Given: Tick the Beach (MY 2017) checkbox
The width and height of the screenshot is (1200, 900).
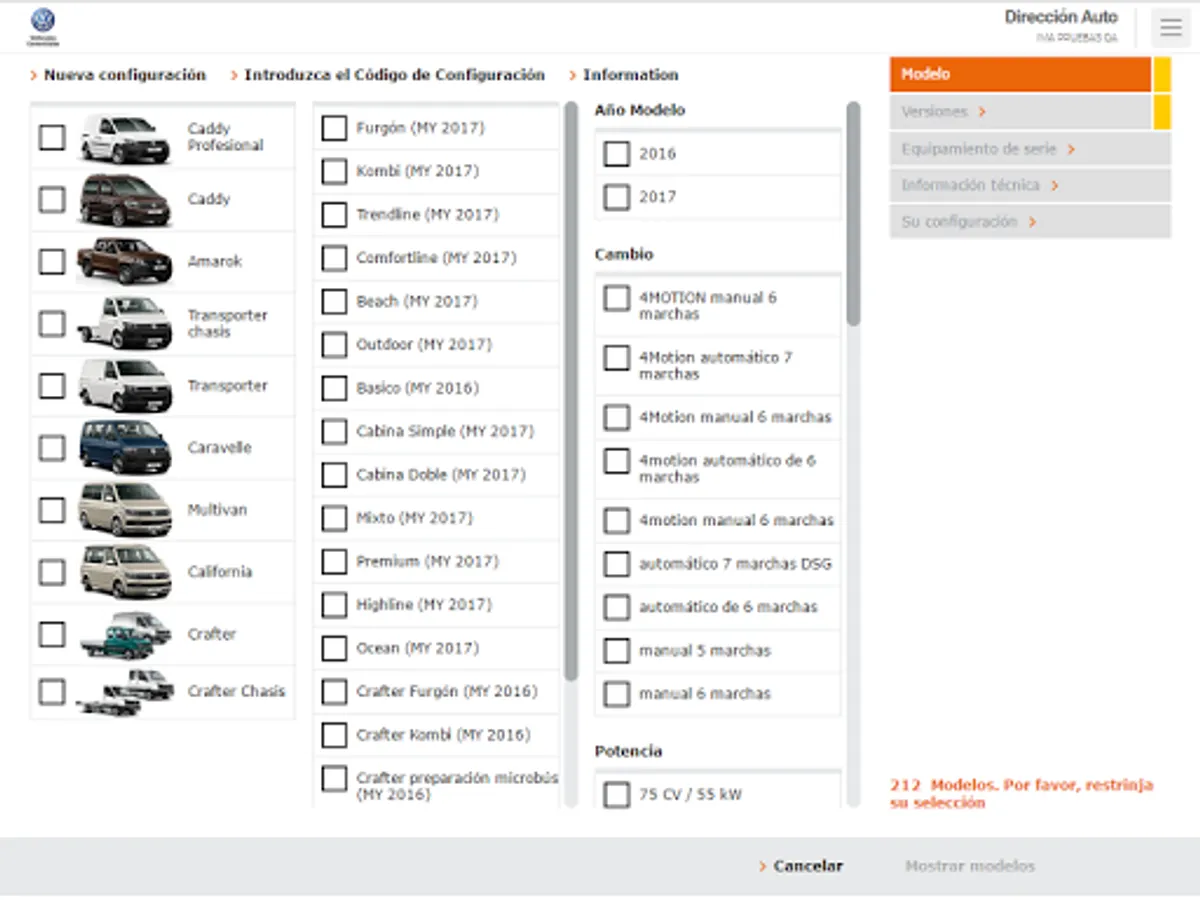Looking at the screenshot, I should (334, 301).
